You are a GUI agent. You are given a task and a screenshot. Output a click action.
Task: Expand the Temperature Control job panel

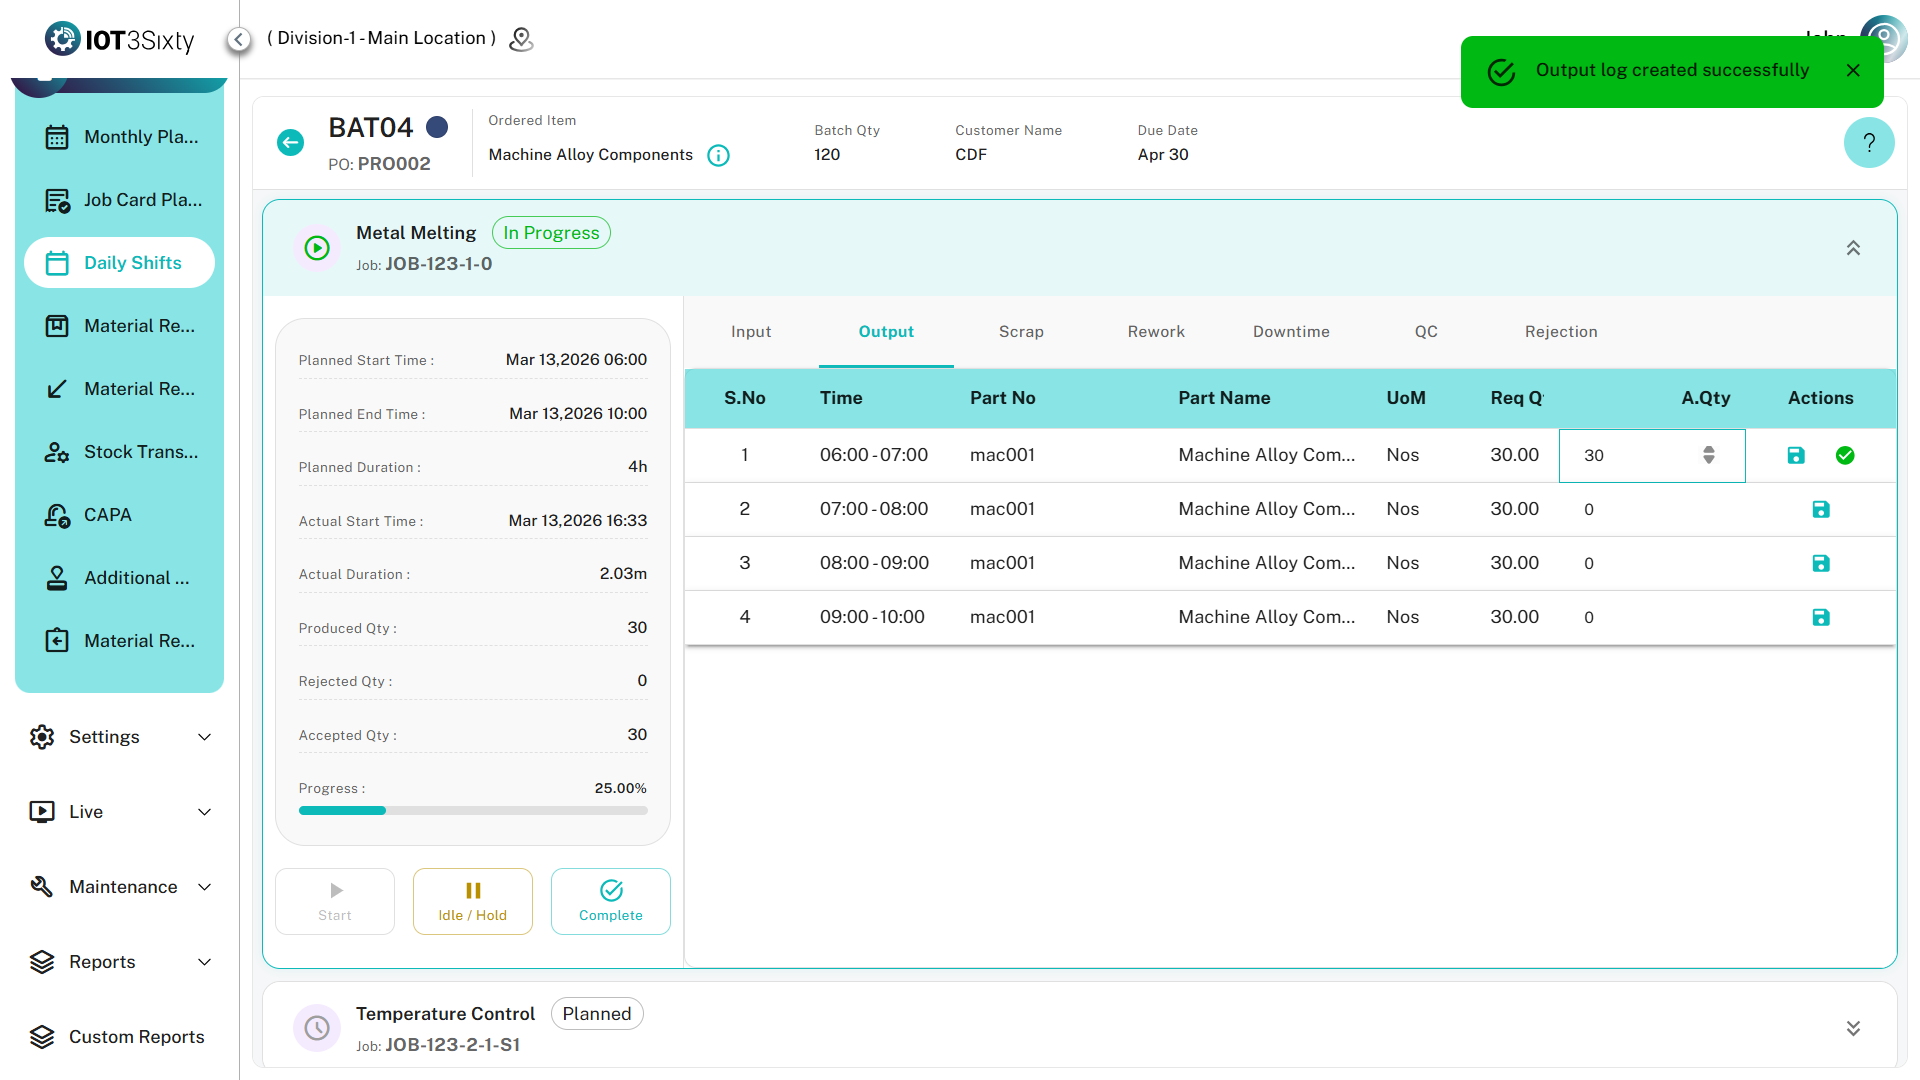1852,1028
